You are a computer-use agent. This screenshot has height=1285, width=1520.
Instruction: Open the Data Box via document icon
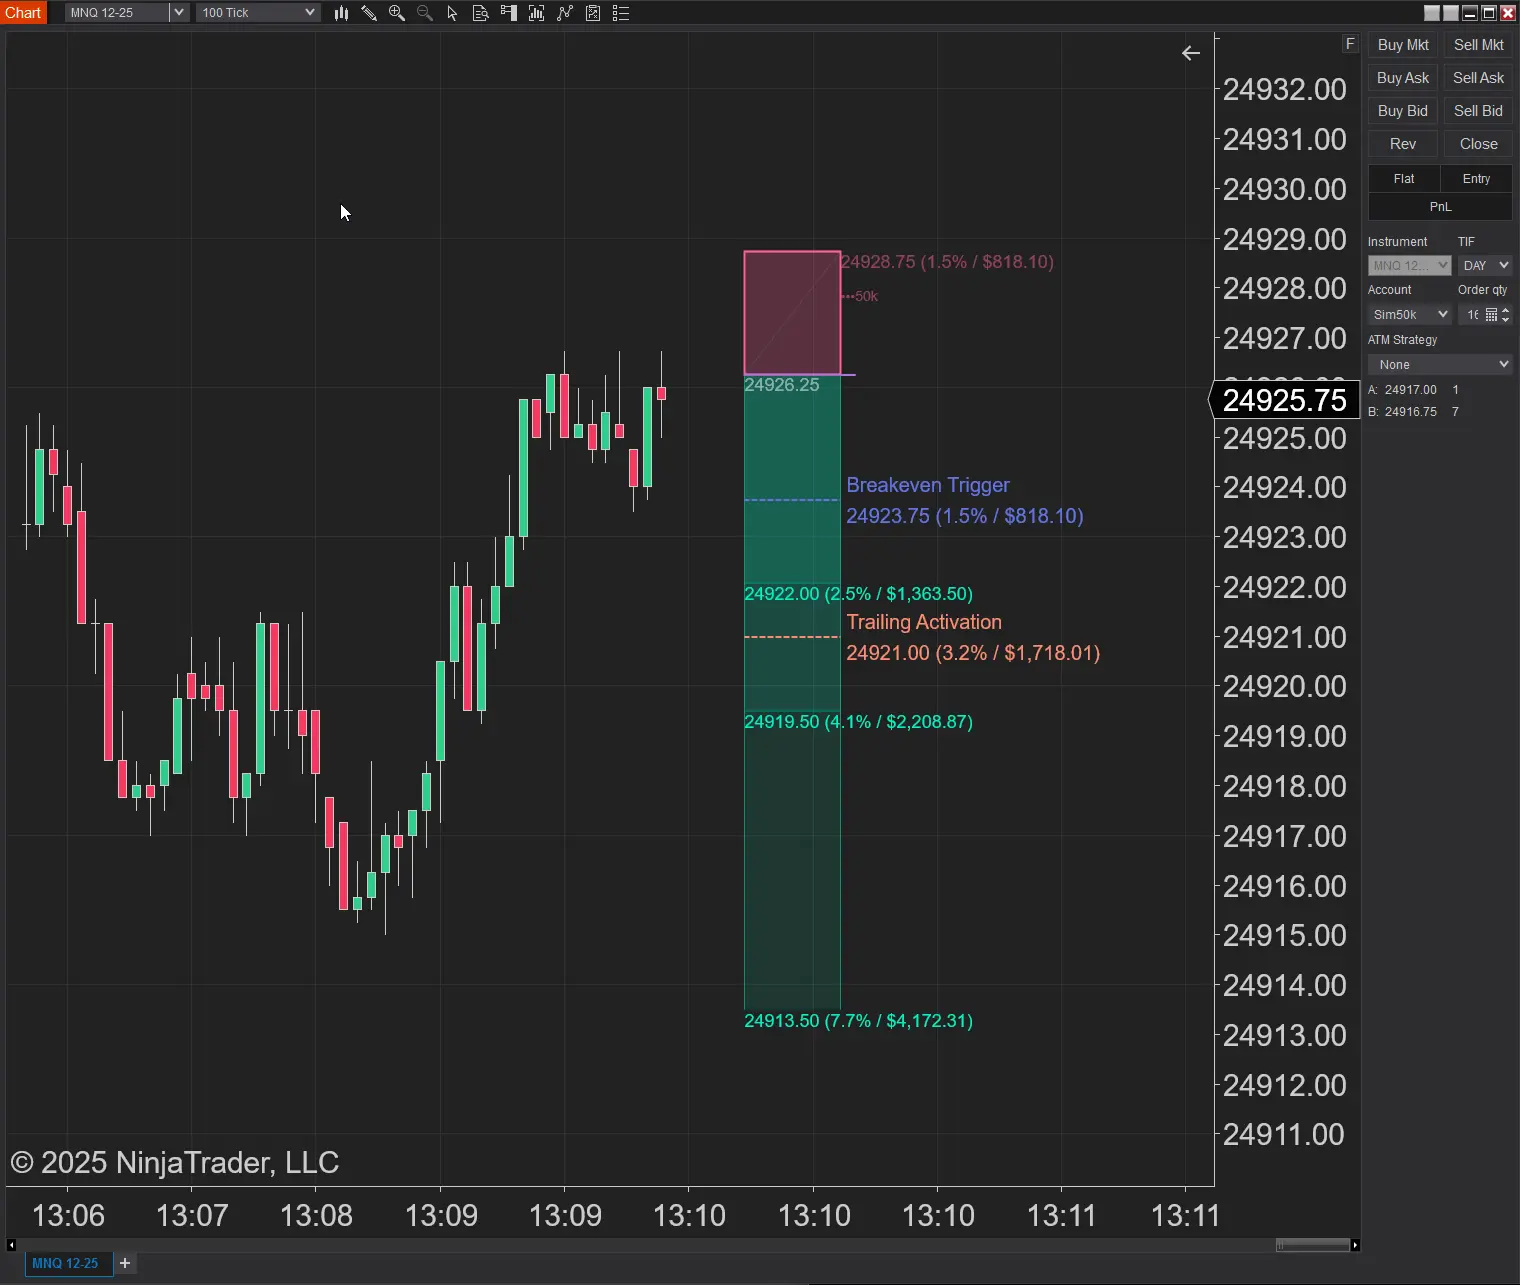(x=481, y=13)
